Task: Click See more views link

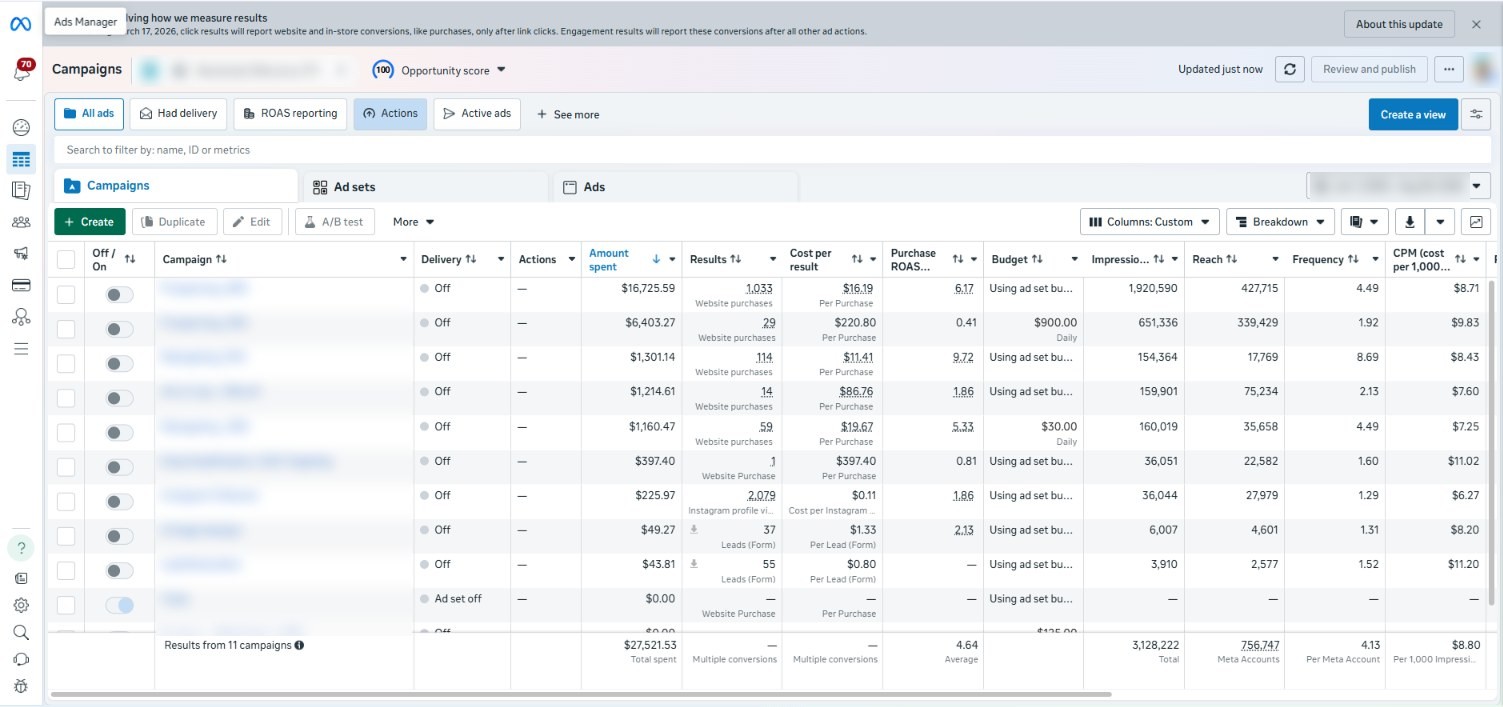Action: (x=568, y=115)
